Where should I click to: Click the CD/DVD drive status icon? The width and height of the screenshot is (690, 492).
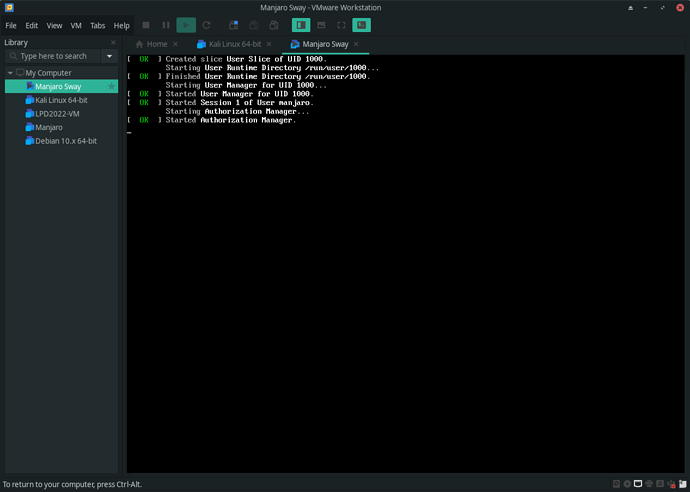[x=628, y=484]
